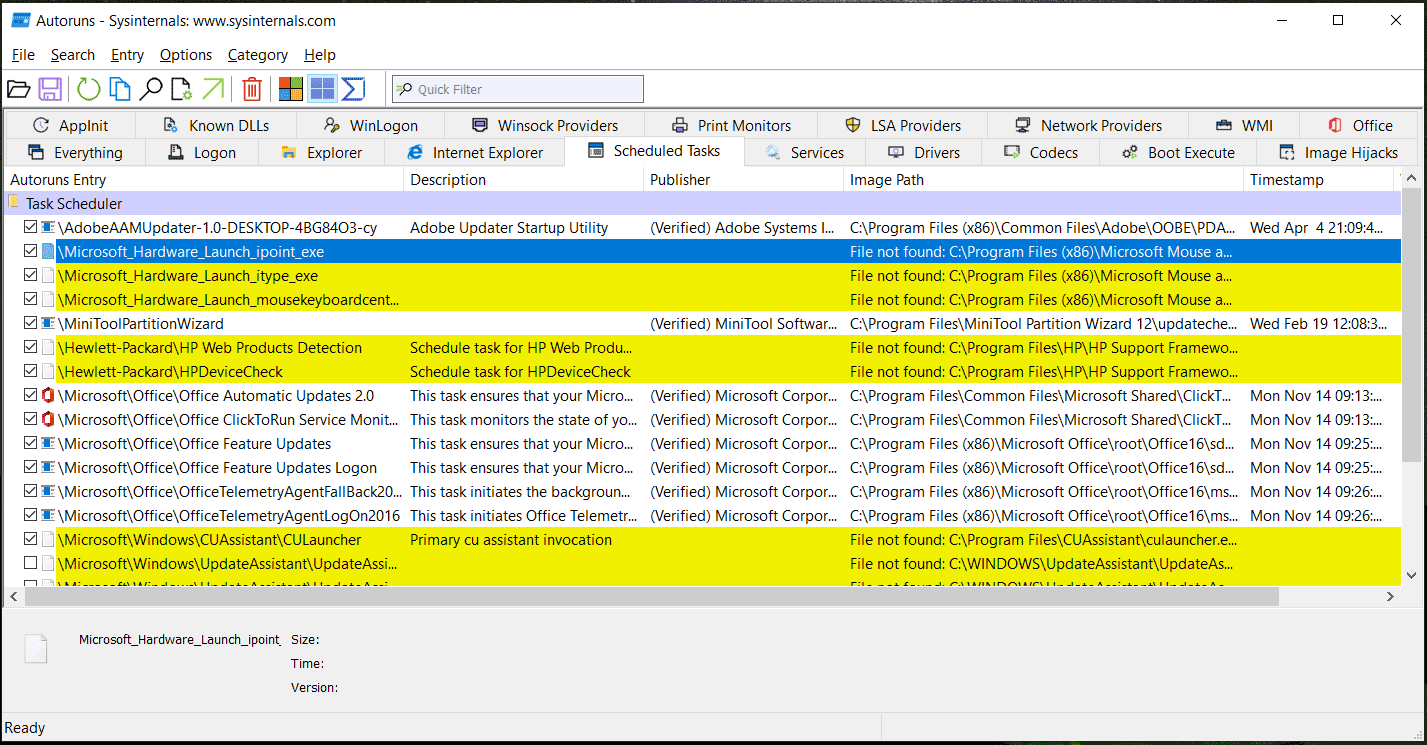Uncheck the Office Feature Updates checkbox
This screenshot has height=745, width=1427.
tap(31, 444)
